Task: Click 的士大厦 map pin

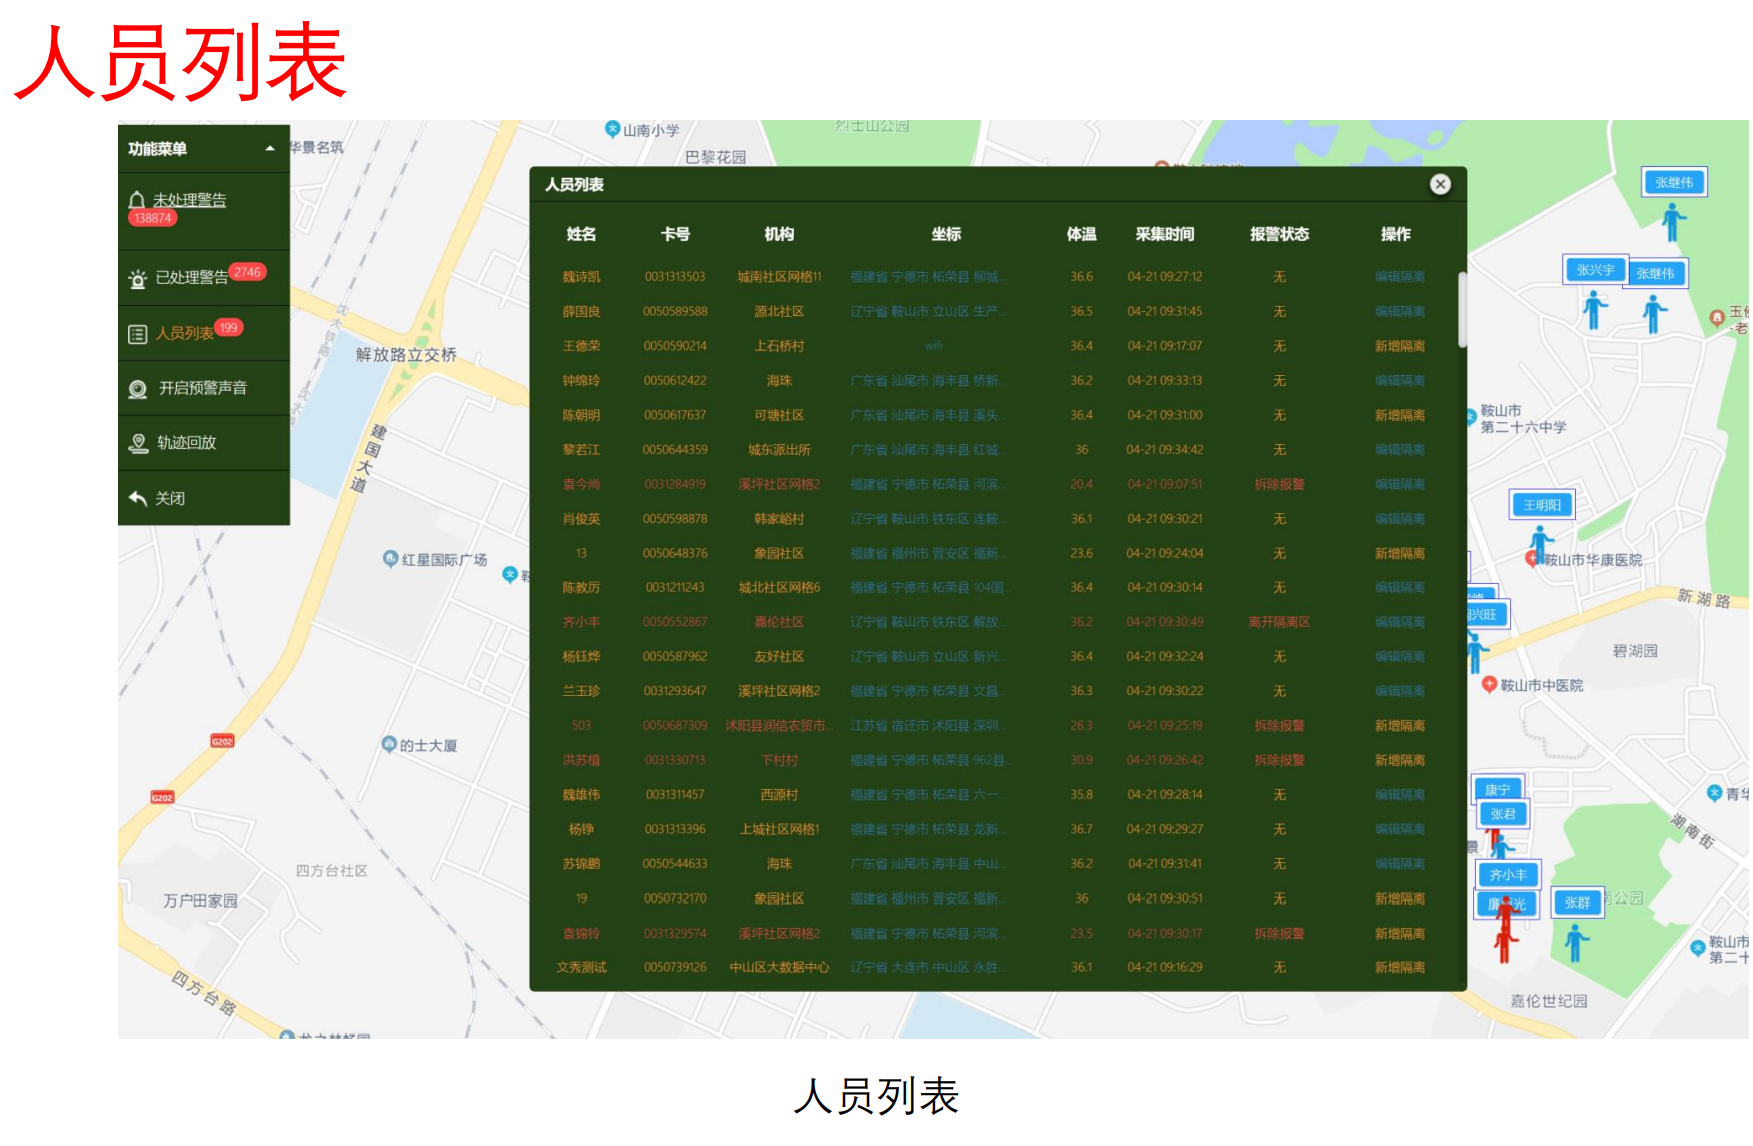Action: pyautogui.click(x=389, y=744)
